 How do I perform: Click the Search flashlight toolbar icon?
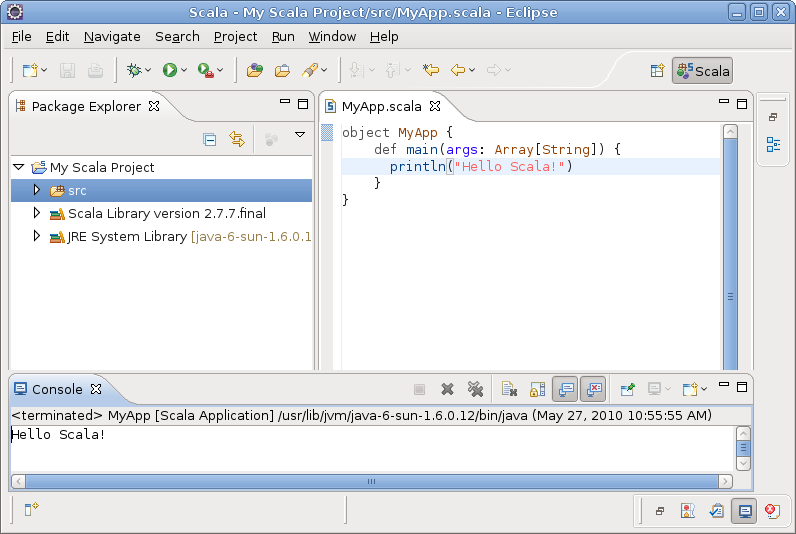coord(310,70)
